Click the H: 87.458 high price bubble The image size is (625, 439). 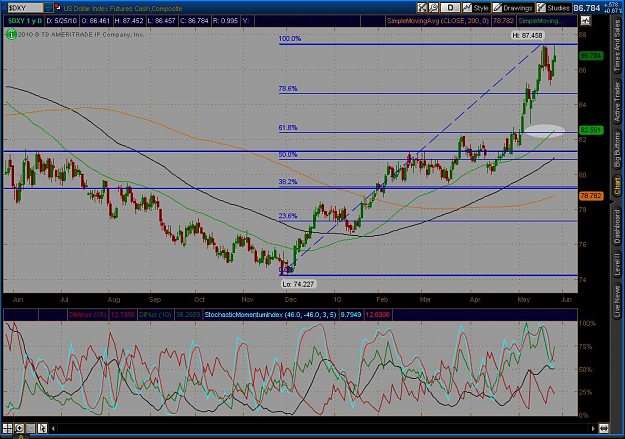[x=527, y=35]
